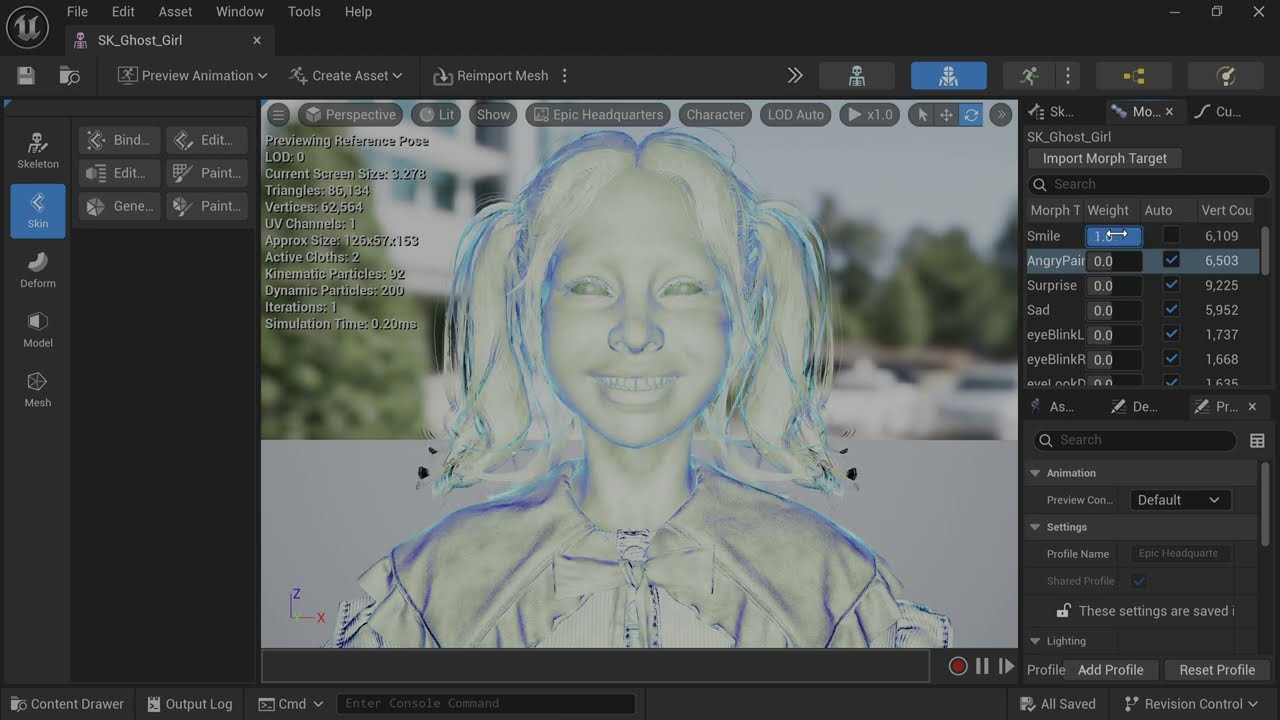Open the Skeleton editing mode in sidebar

point(38,151)
